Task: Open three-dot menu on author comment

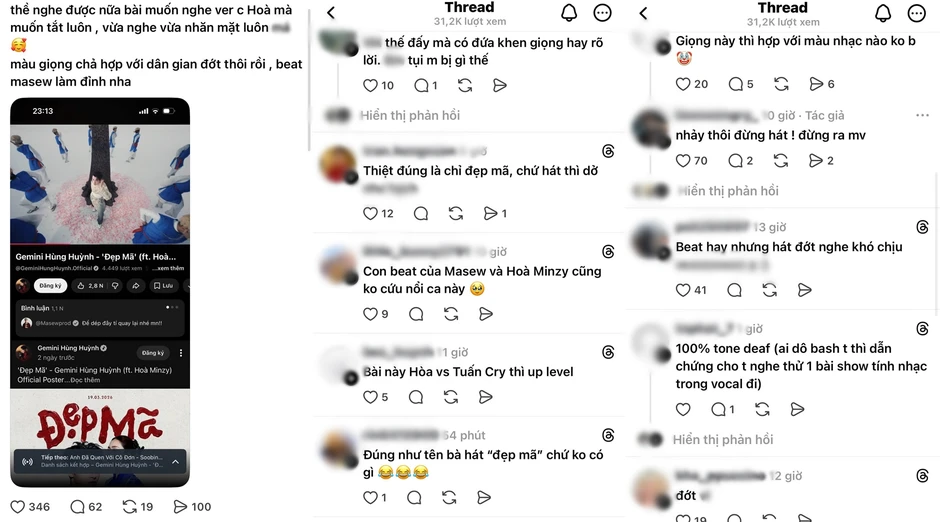Action: (922, 115)
